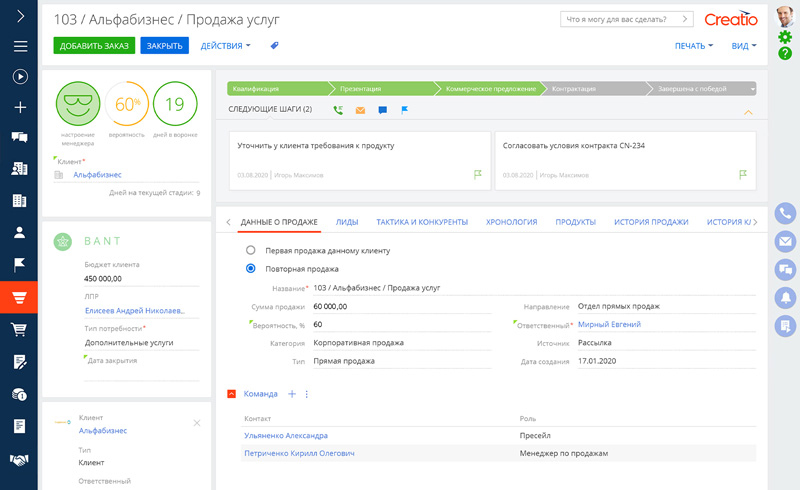This screenshot has width=800, height=490.
Task: Expand the left sidebar with the arrow icon
Action: click(x=20, y=16)
